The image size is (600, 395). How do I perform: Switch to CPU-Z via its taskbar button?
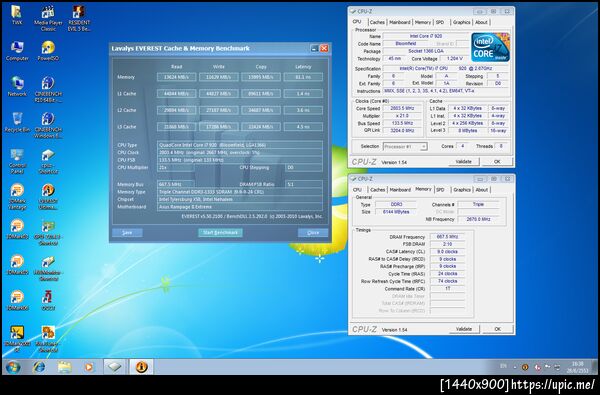114,367
